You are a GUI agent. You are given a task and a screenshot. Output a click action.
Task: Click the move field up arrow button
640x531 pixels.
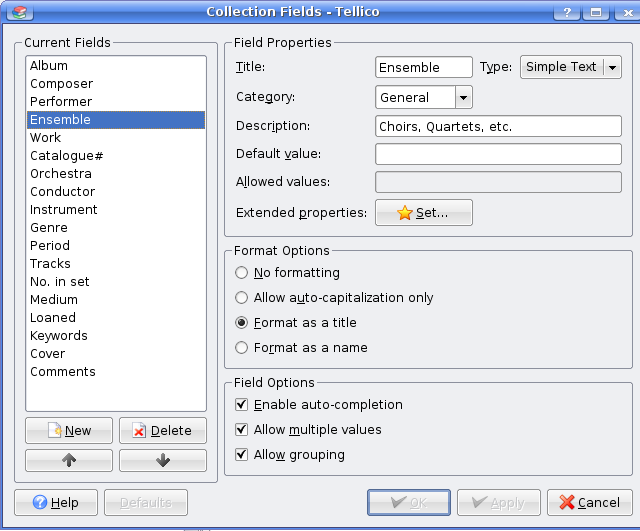coord(68,461)
